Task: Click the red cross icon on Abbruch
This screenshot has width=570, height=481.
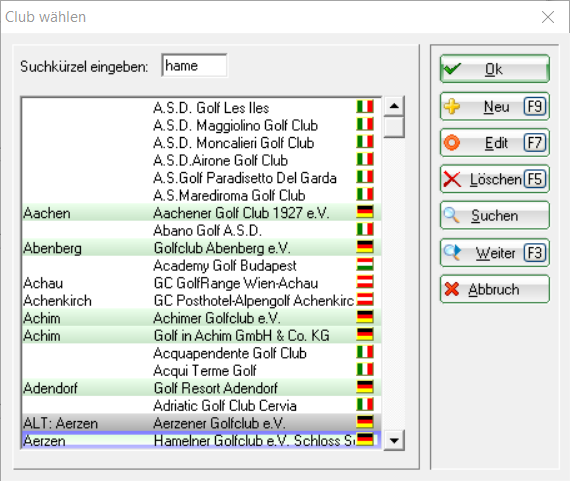Action: click(x=452, y=289)
